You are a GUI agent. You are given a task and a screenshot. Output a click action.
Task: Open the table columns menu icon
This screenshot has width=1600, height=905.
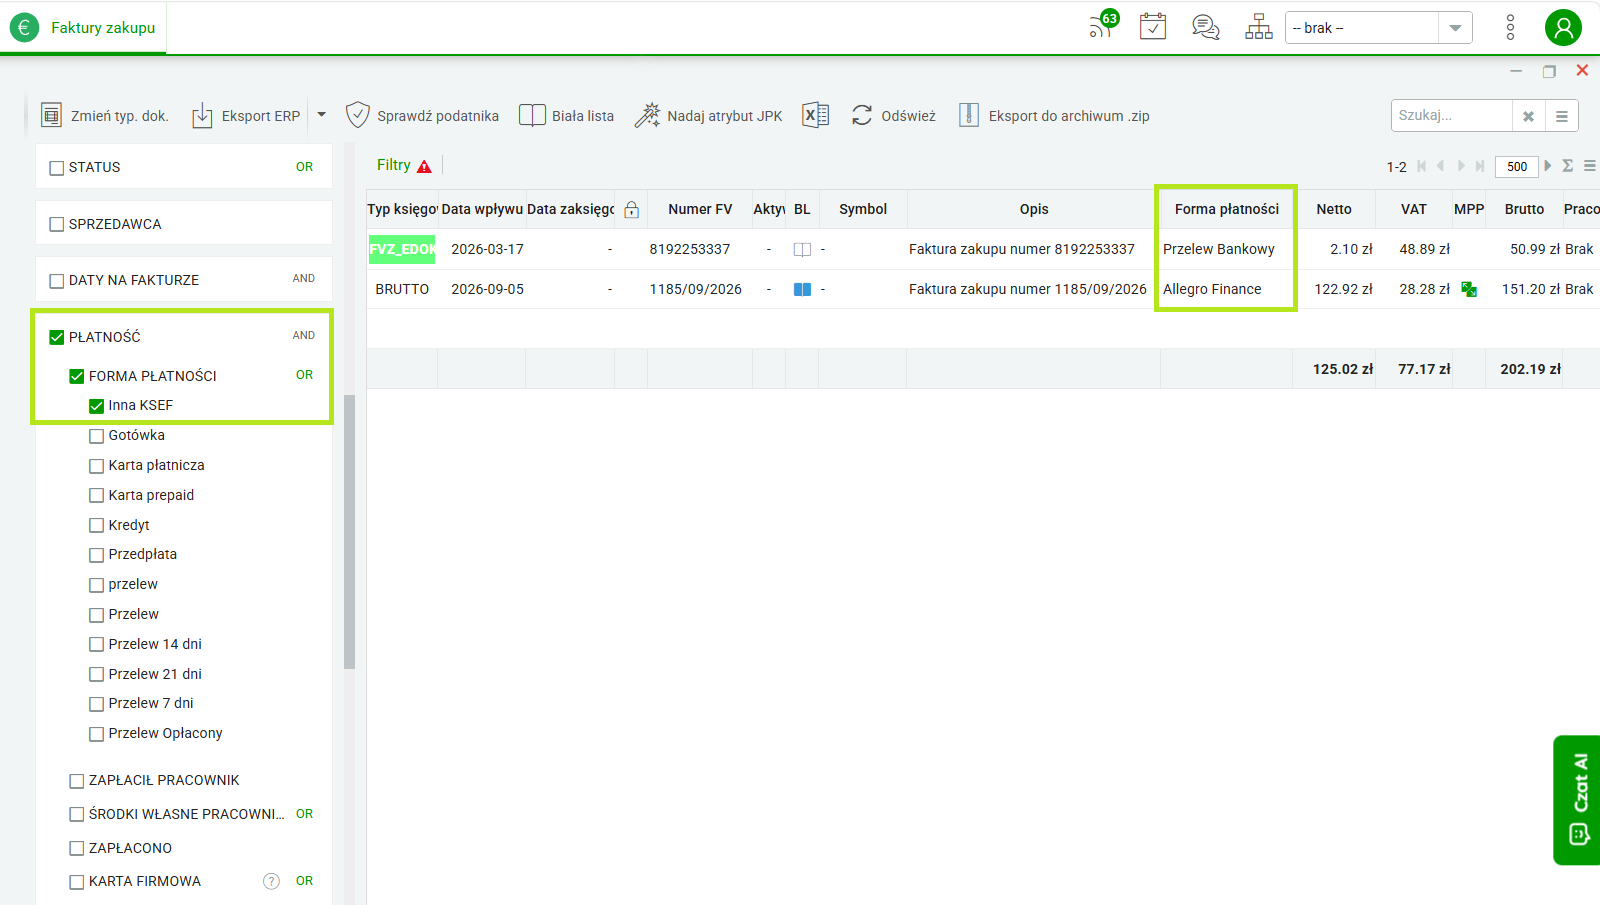coord(1590,166)
